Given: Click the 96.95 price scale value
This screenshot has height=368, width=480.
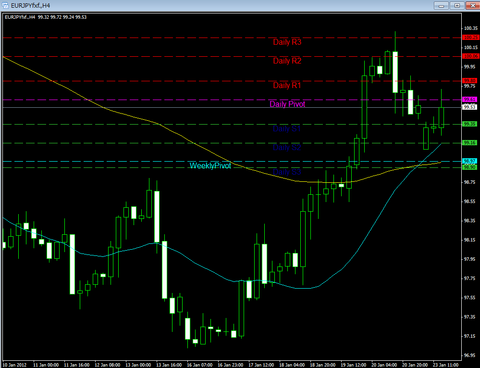Looking at the screenshot, I should click(470, 355).
